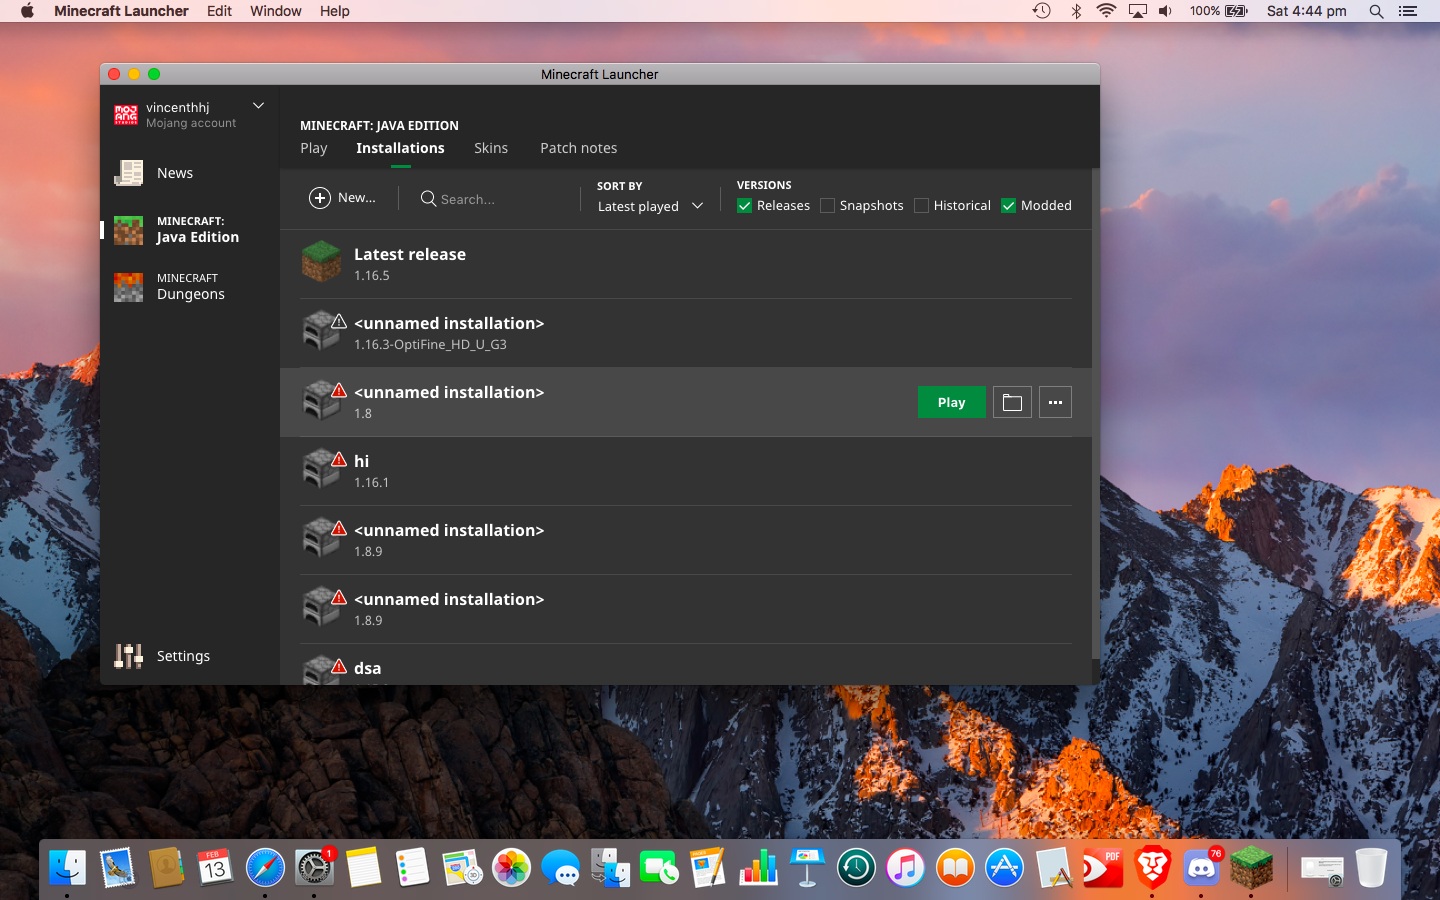
Task: Uncheck the Releases versions checkbox
Action: [x=744, y=206]
